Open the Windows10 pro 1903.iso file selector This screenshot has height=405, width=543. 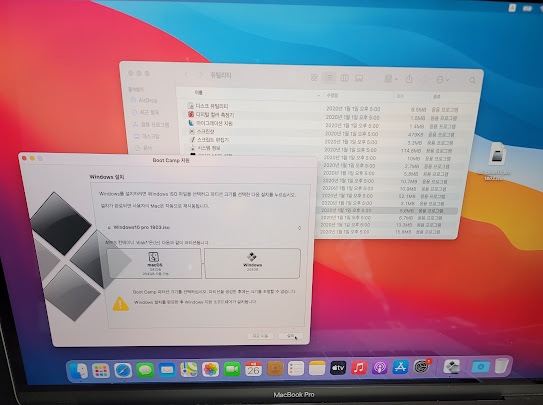click(x=204, y=227)
